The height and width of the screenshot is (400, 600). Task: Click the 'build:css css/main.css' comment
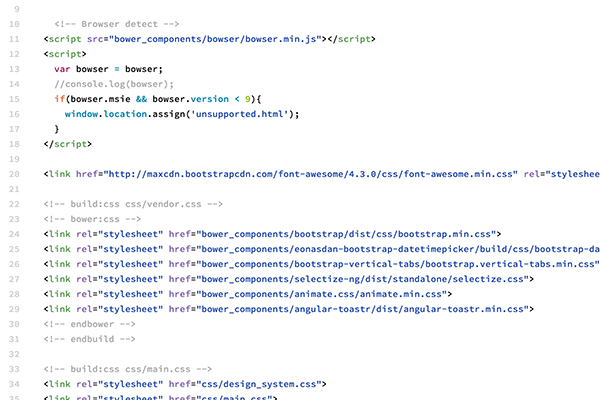point(127,369)
